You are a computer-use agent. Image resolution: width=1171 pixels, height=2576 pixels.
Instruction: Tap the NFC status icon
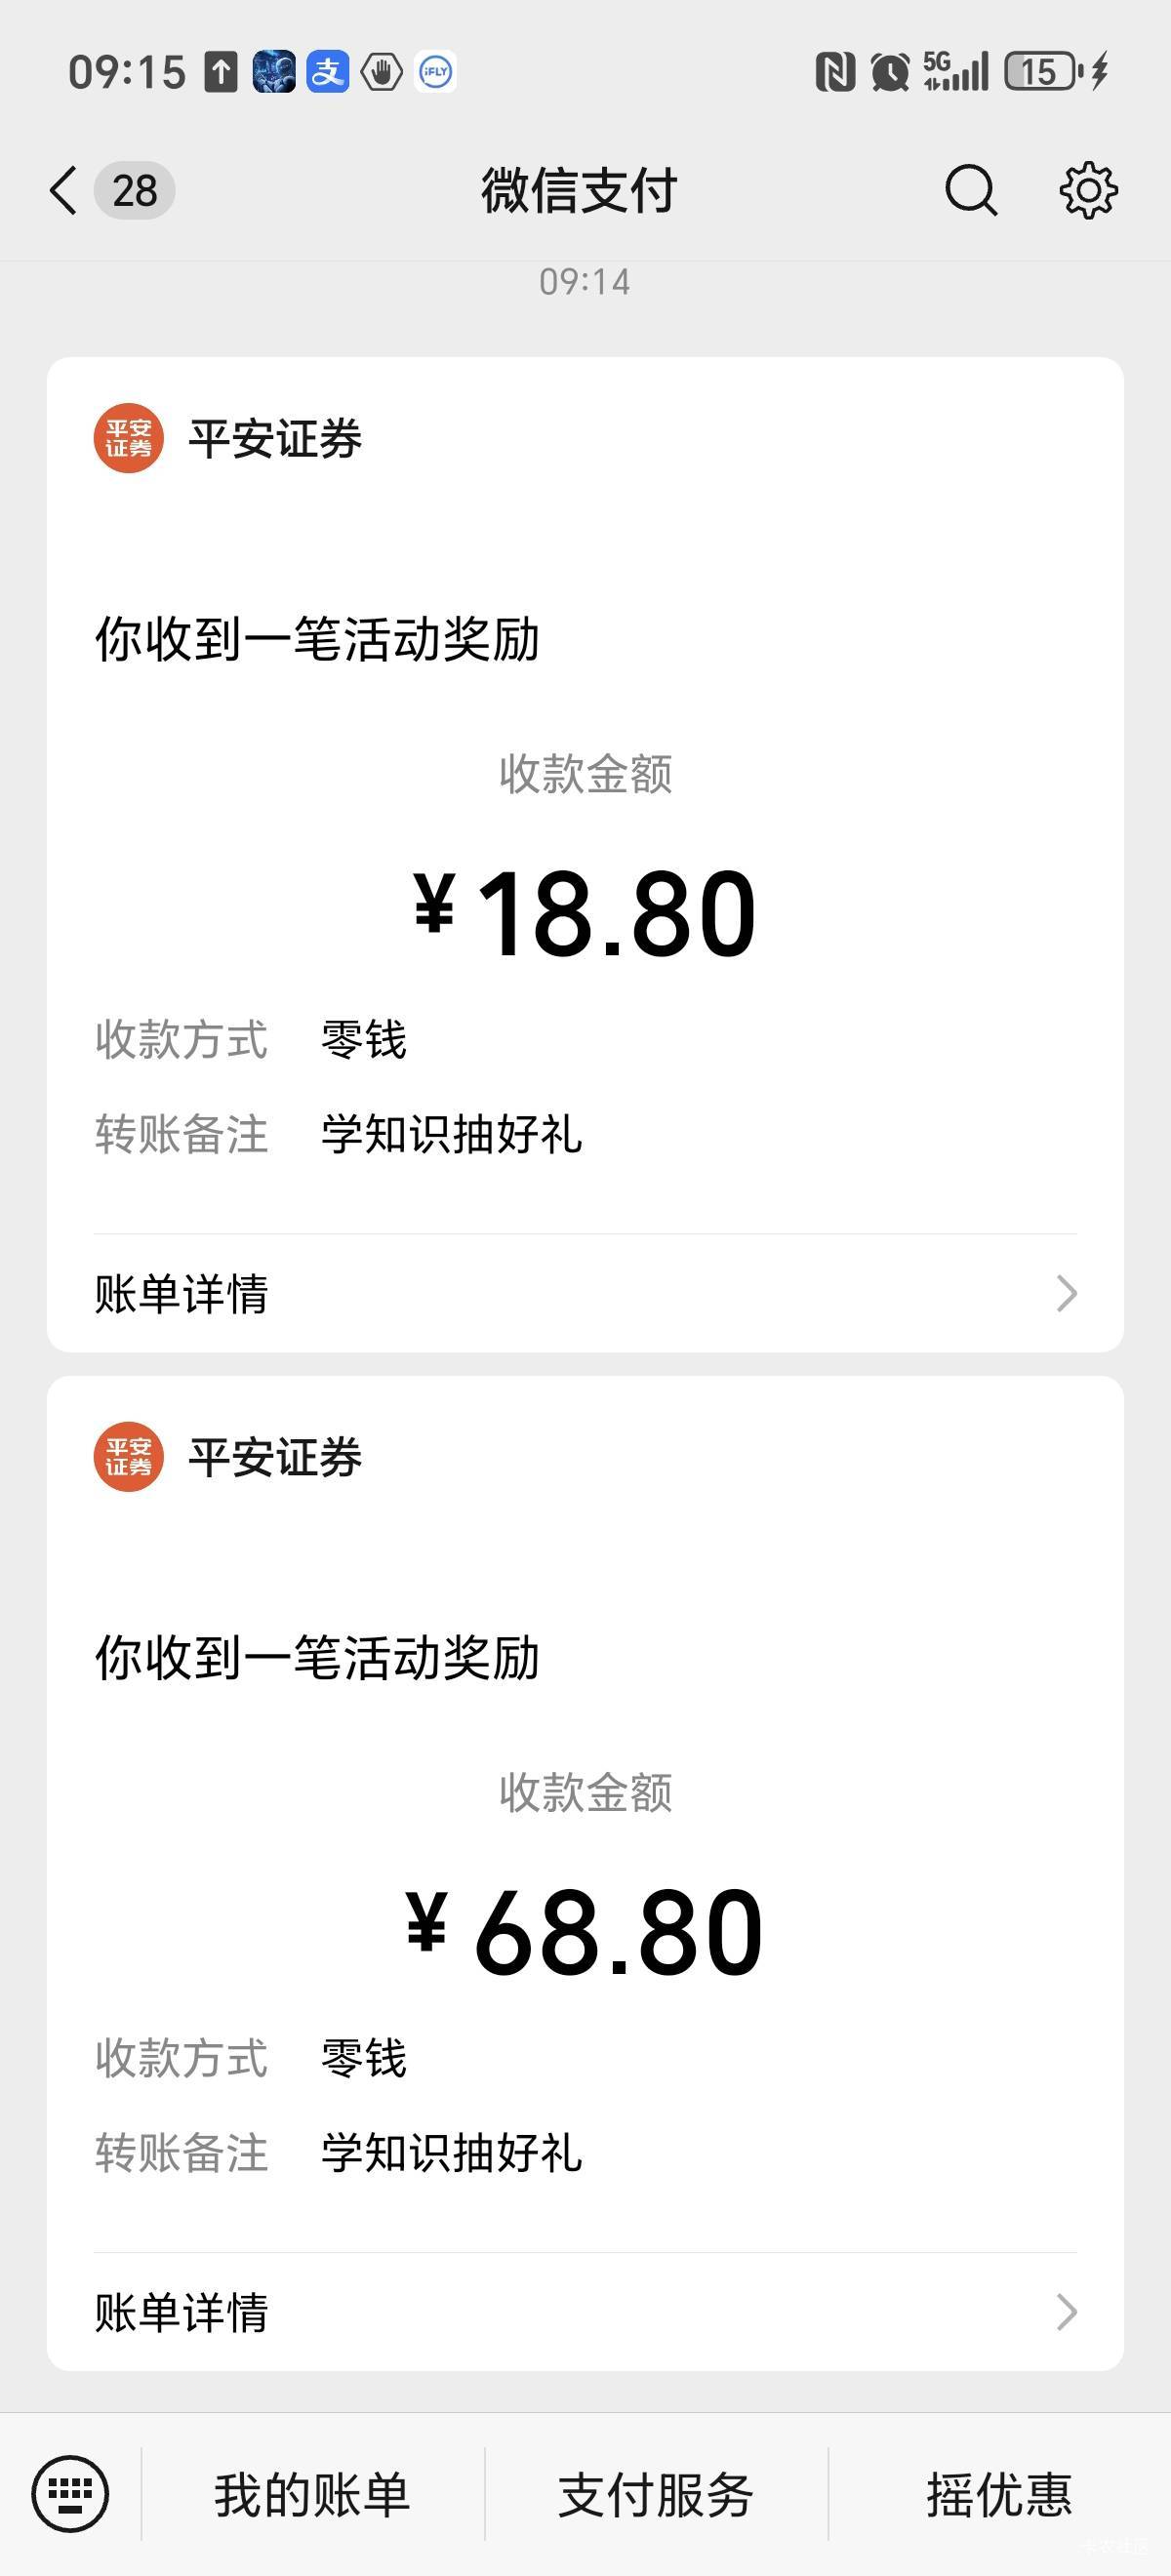835,72
